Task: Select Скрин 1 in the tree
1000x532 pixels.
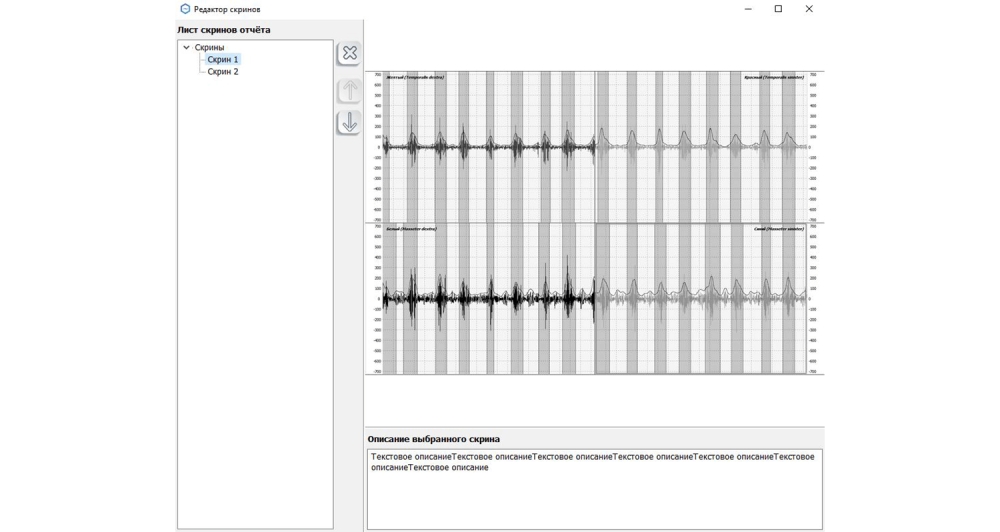Action: [x=222, y=60]
